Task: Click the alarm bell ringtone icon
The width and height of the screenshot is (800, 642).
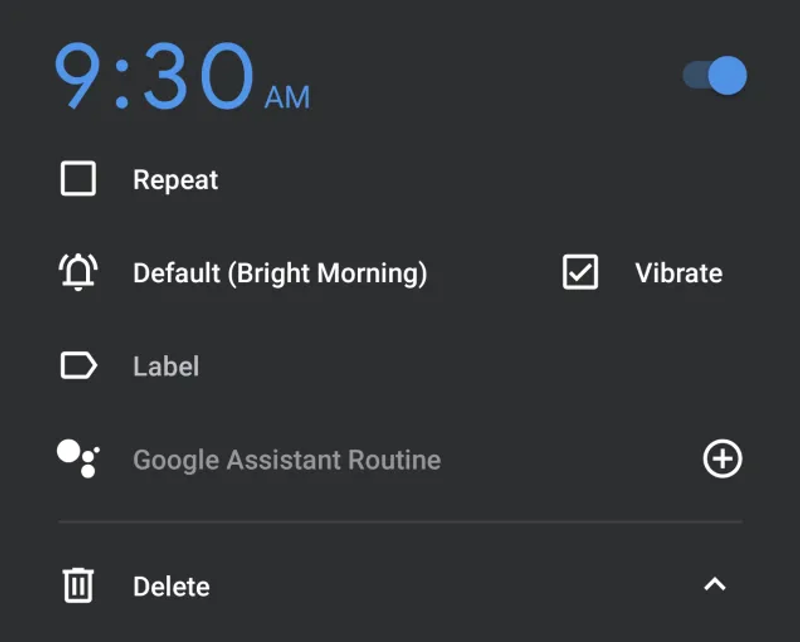Action: [78, 272]
